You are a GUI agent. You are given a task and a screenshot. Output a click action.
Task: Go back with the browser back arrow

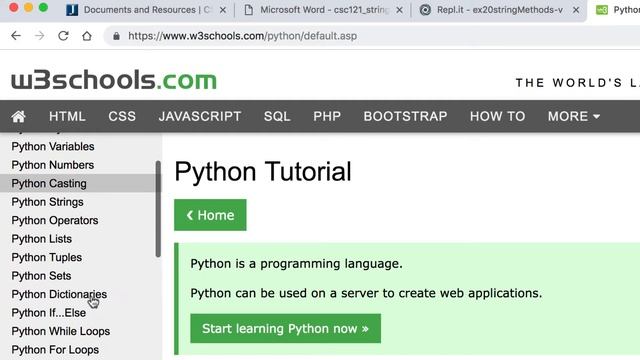point(16,36)
